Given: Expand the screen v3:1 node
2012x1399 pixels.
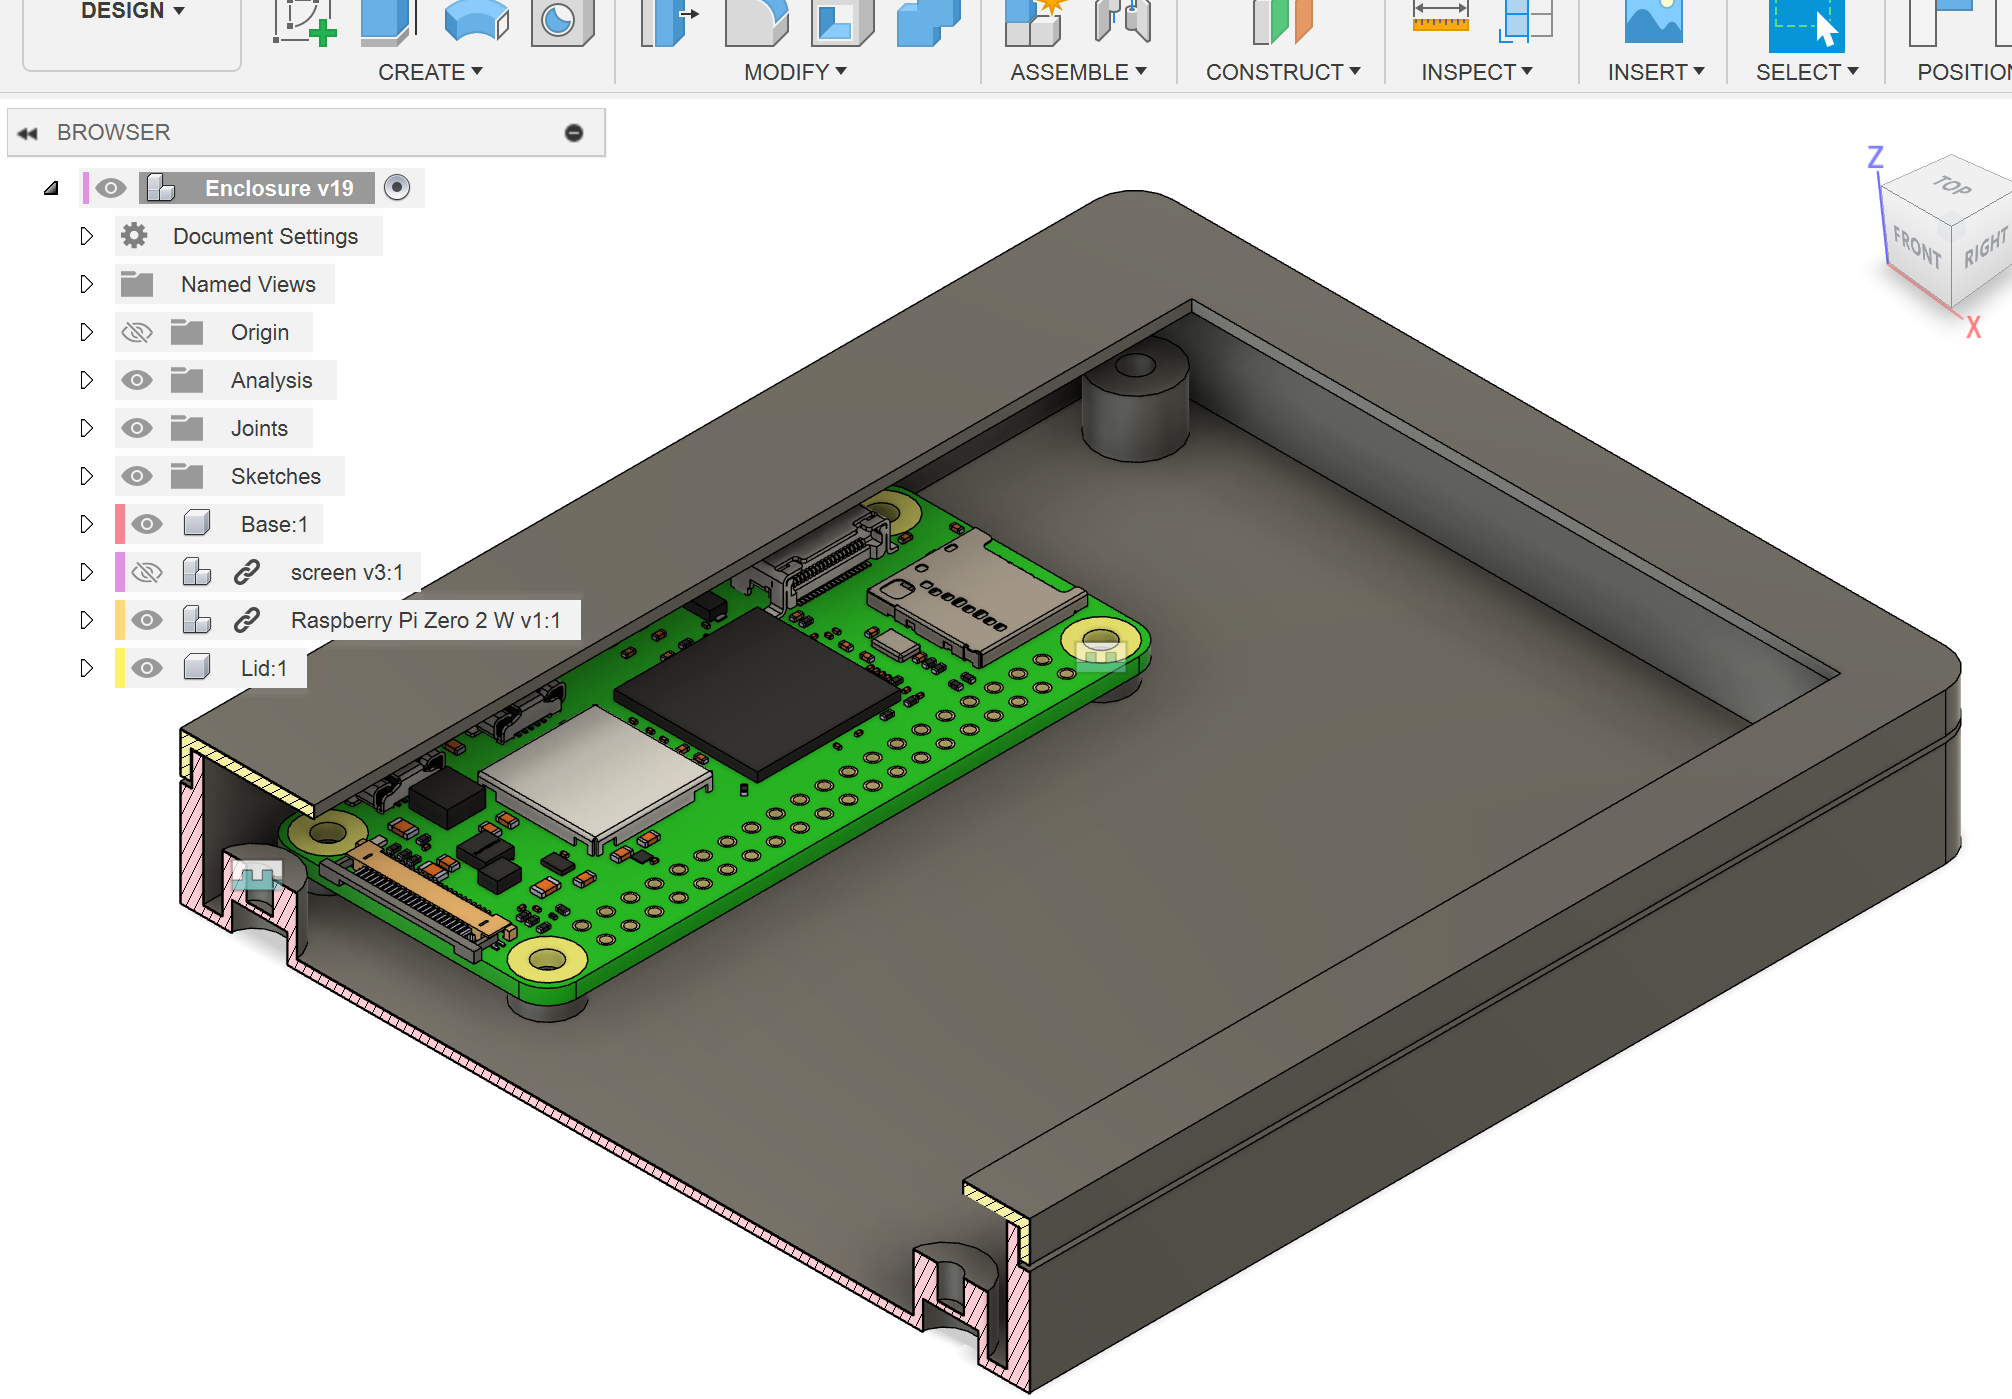Looking at the screenshot, I should click(86, 572).
